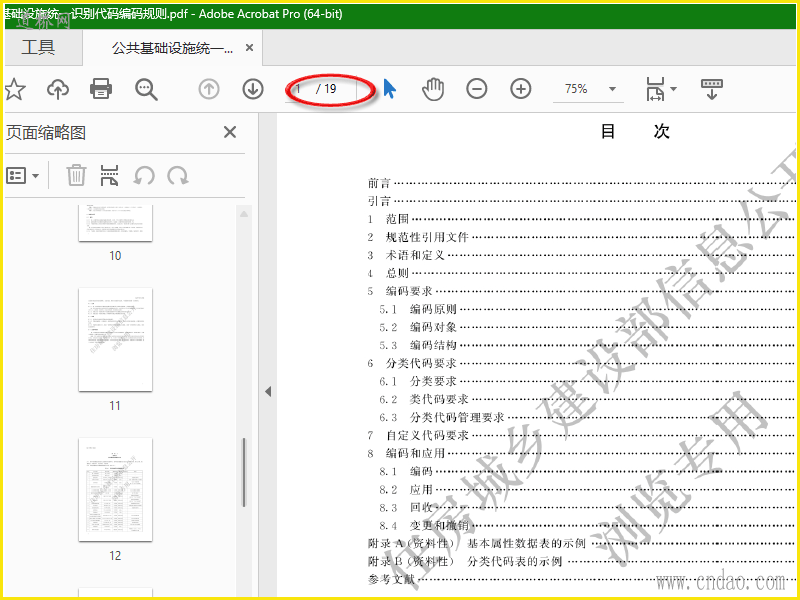Go to next page arrow
This screenshot has width=800, height=600.
253,89
